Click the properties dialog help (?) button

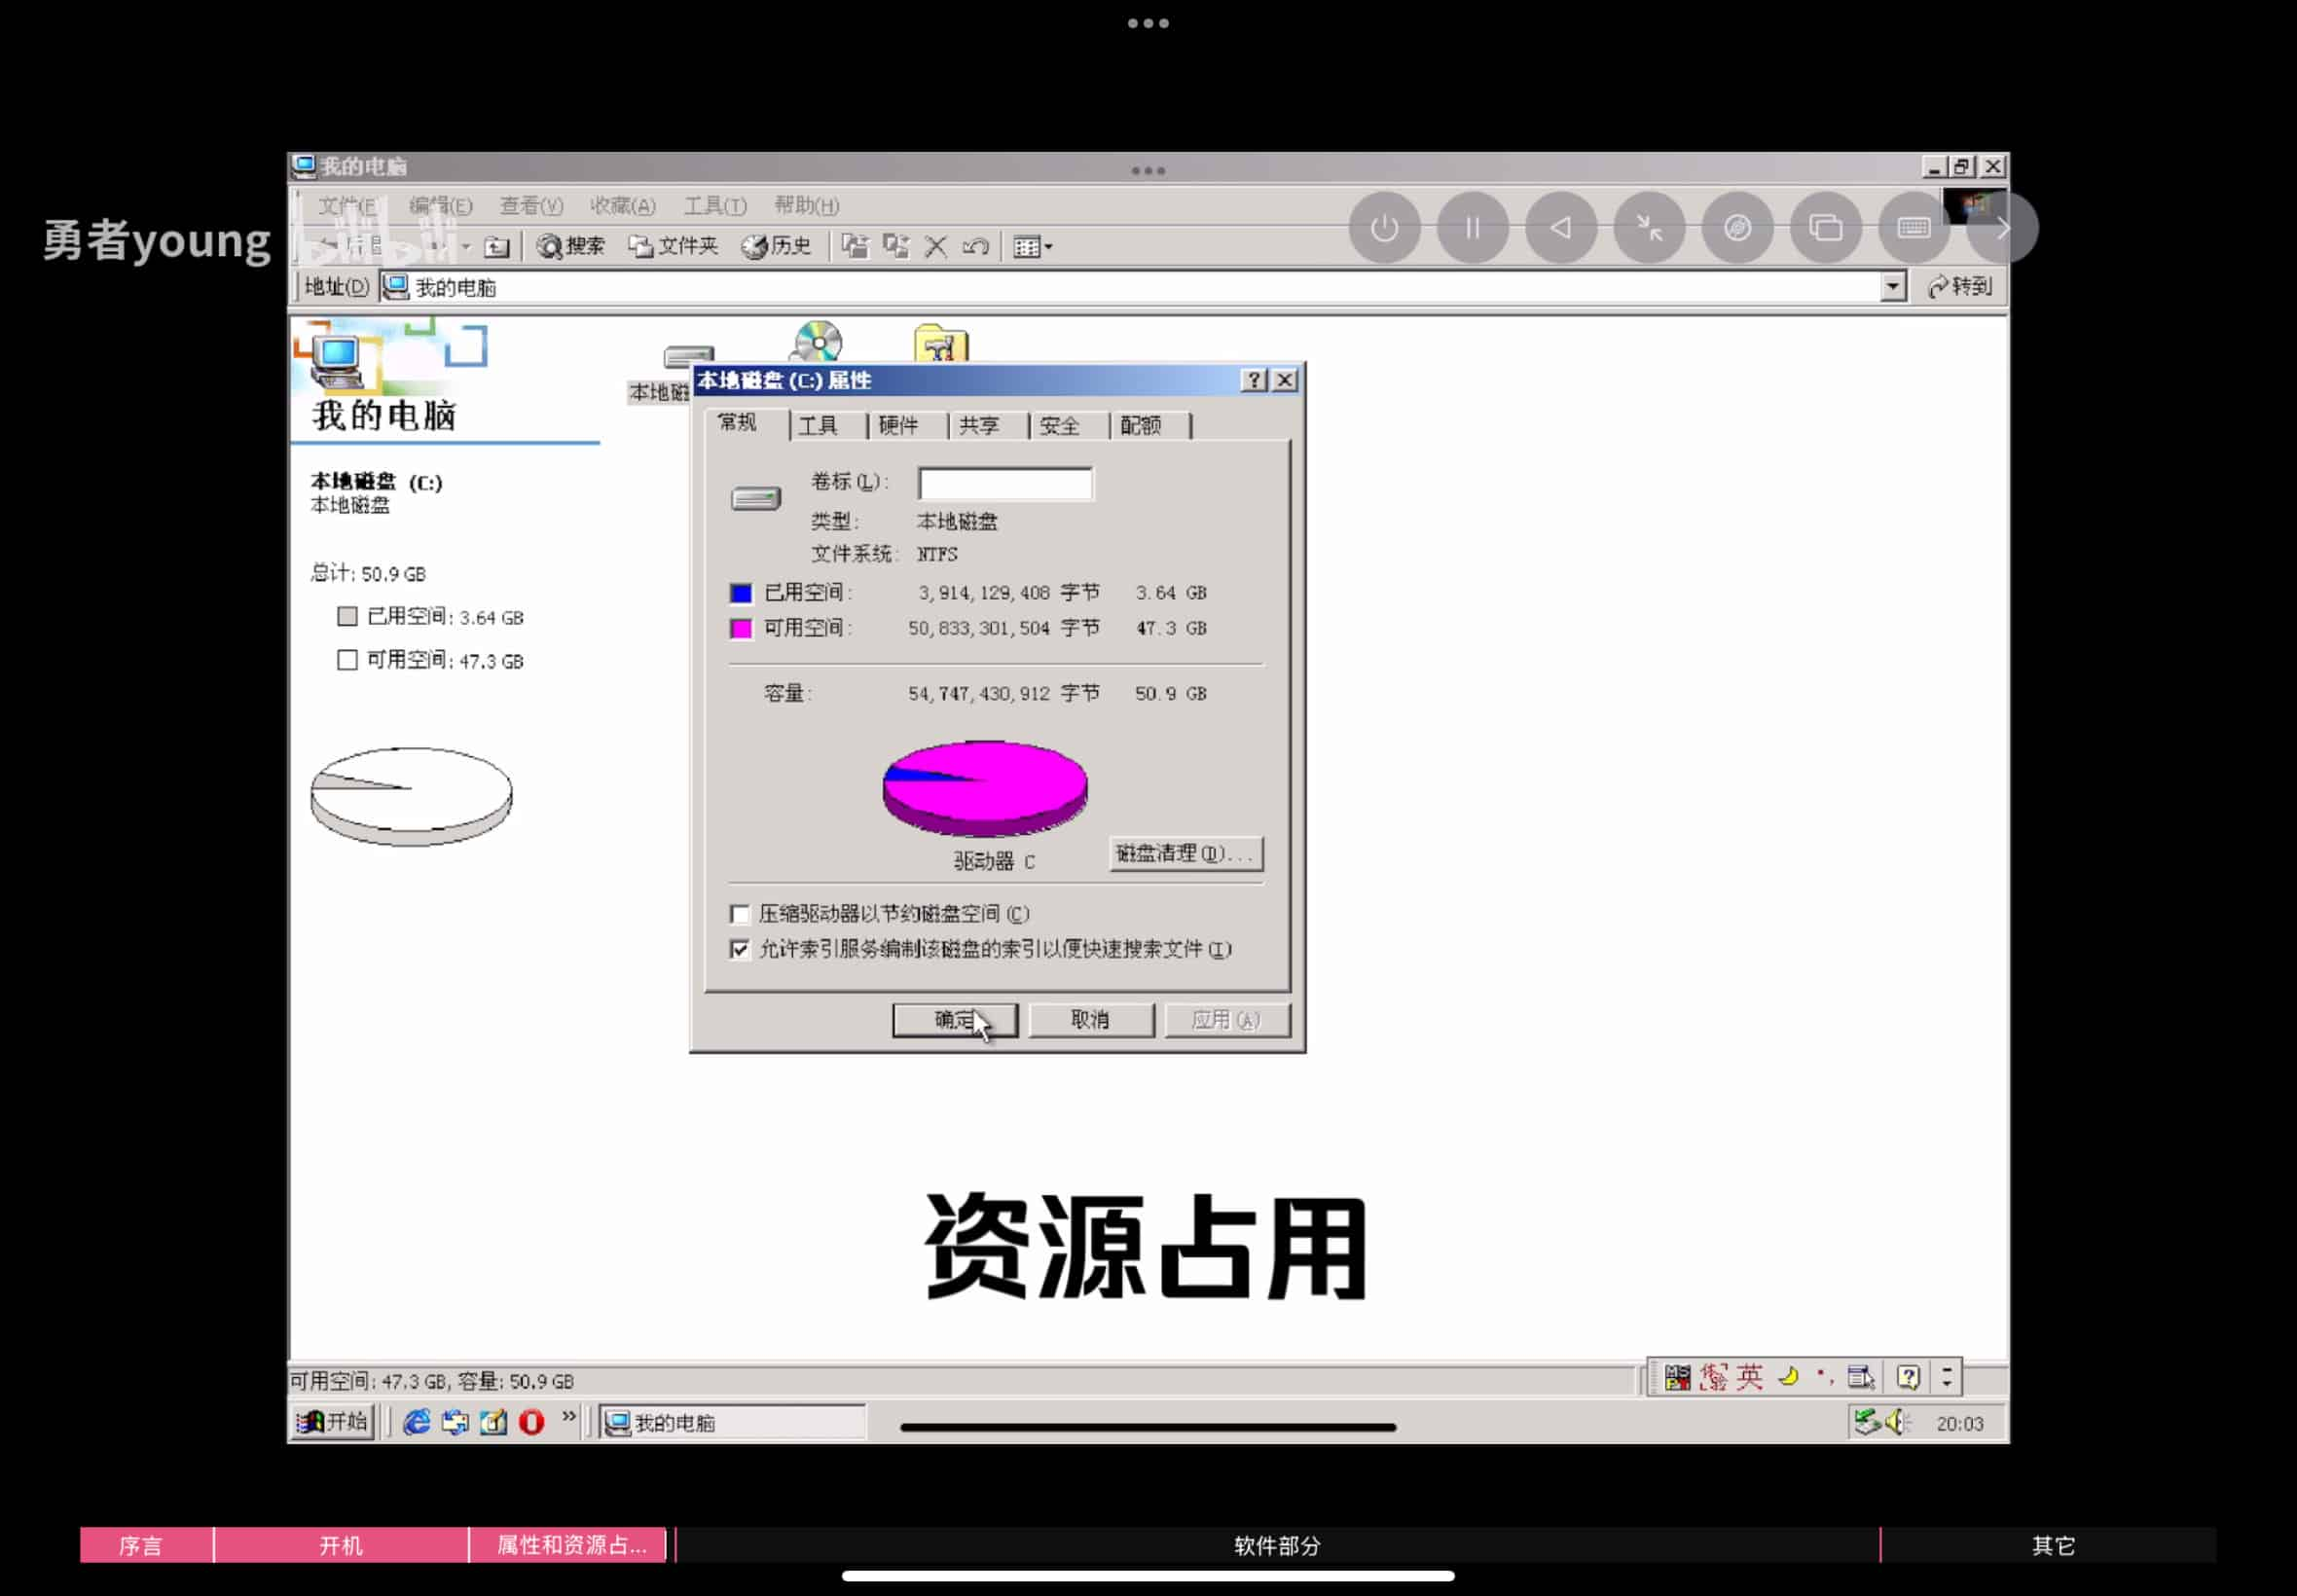click(x=1252, y=380)
